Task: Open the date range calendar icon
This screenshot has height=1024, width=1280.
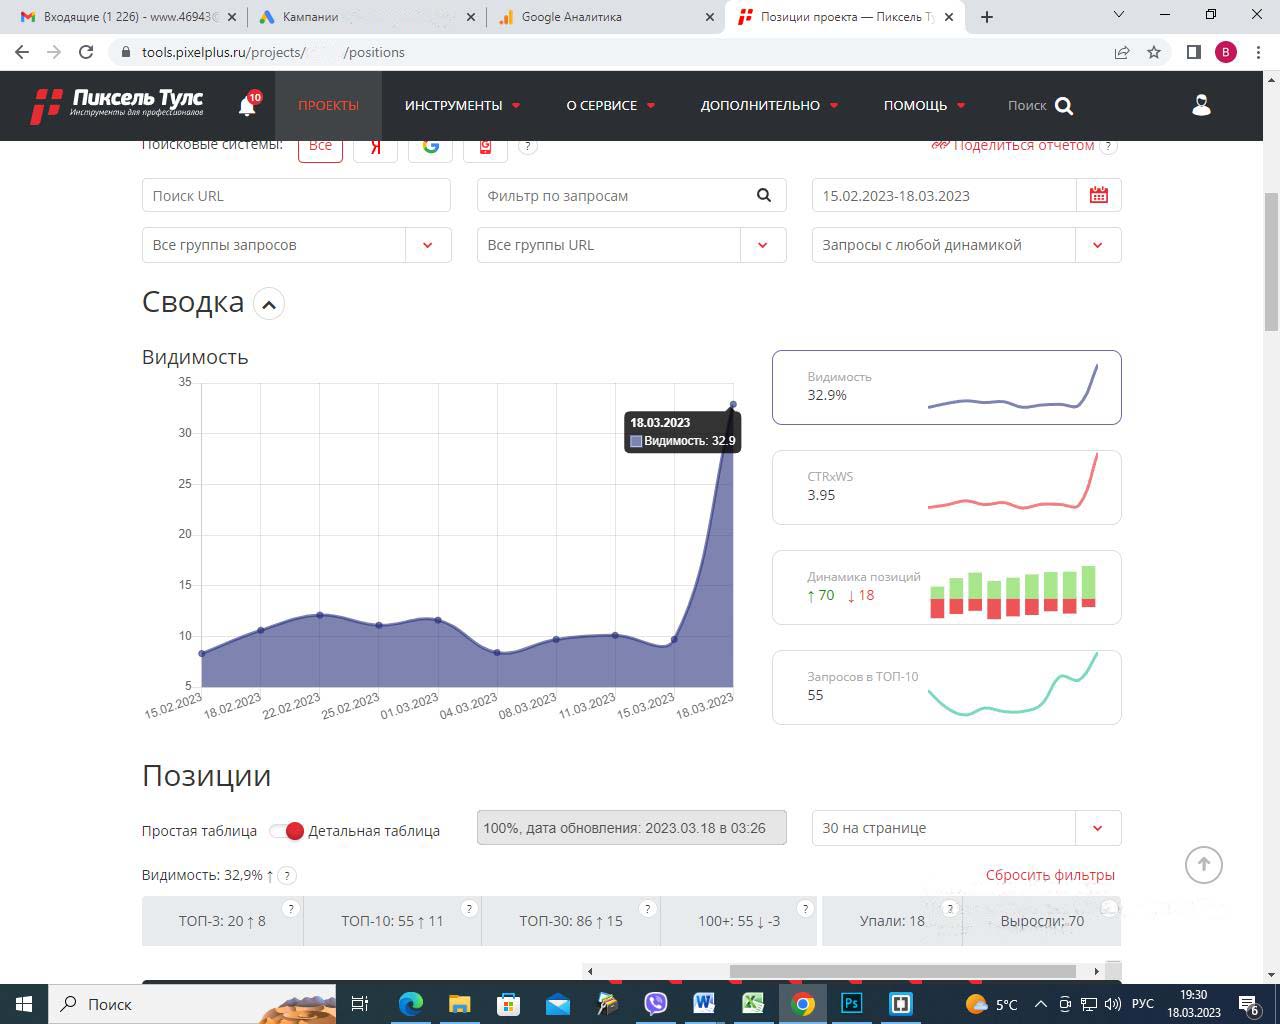Action: [x=1098, y=195]
